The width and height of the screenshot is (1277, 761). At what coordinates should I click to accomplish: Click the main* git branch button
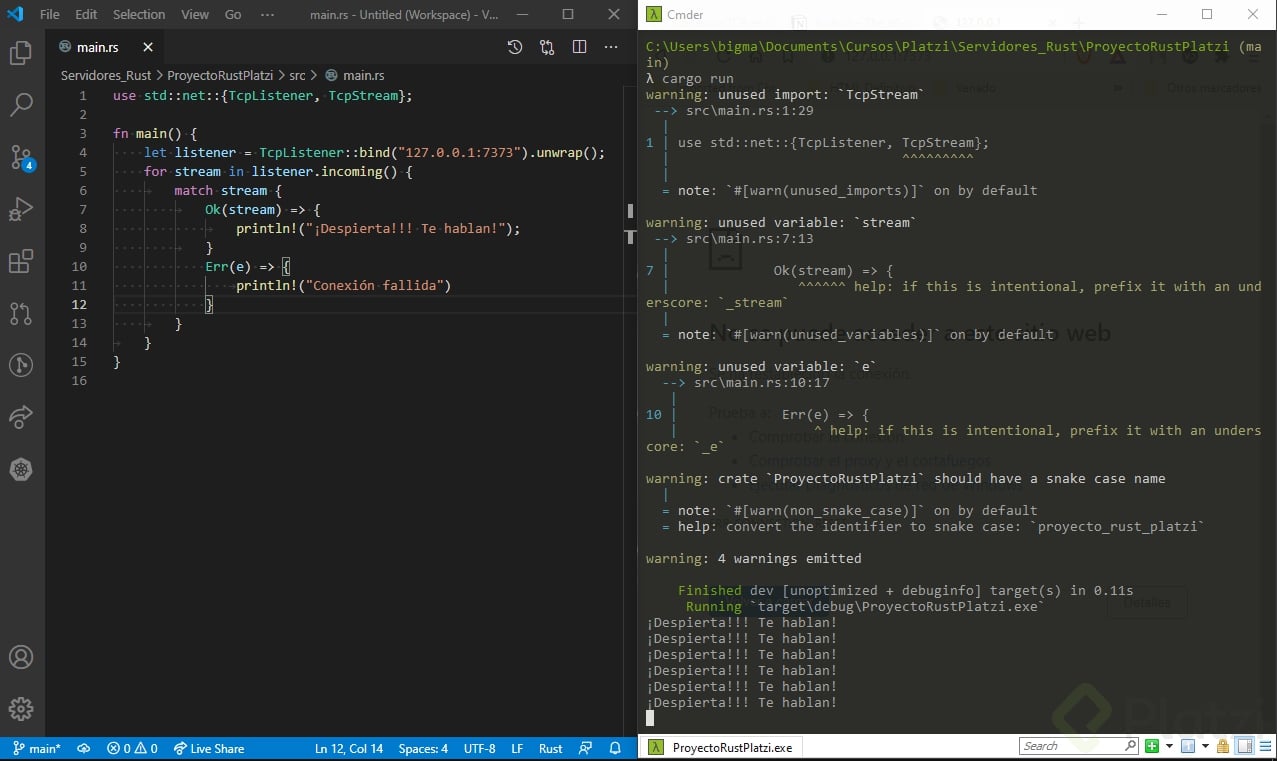coord(37,748)
